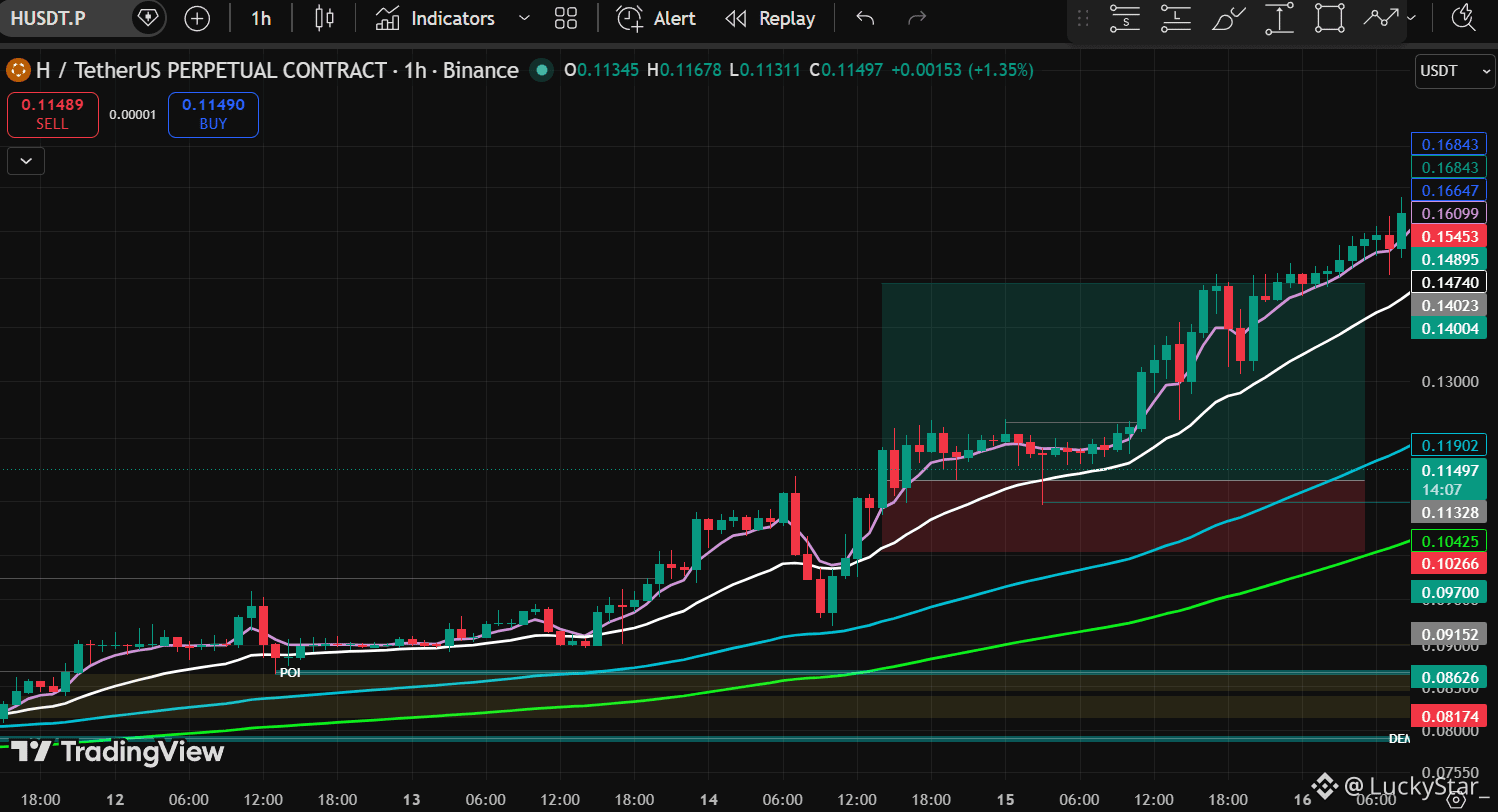Image resolution: width=1498 pixels, height=812 pixels.
Task: Click the green-outlined 0.10425 price label
Action: point(1449,541)
